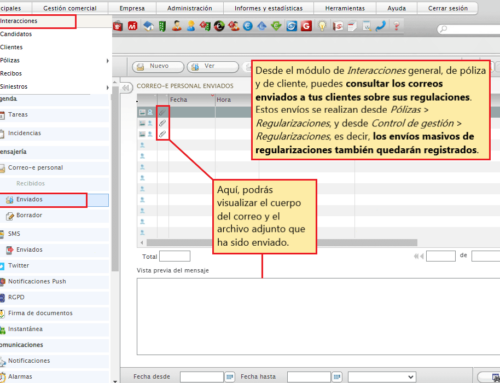Screen dimensions: 500x383
Task: Click the blue square refresh toolbar icon
Action: pos(291,26)
